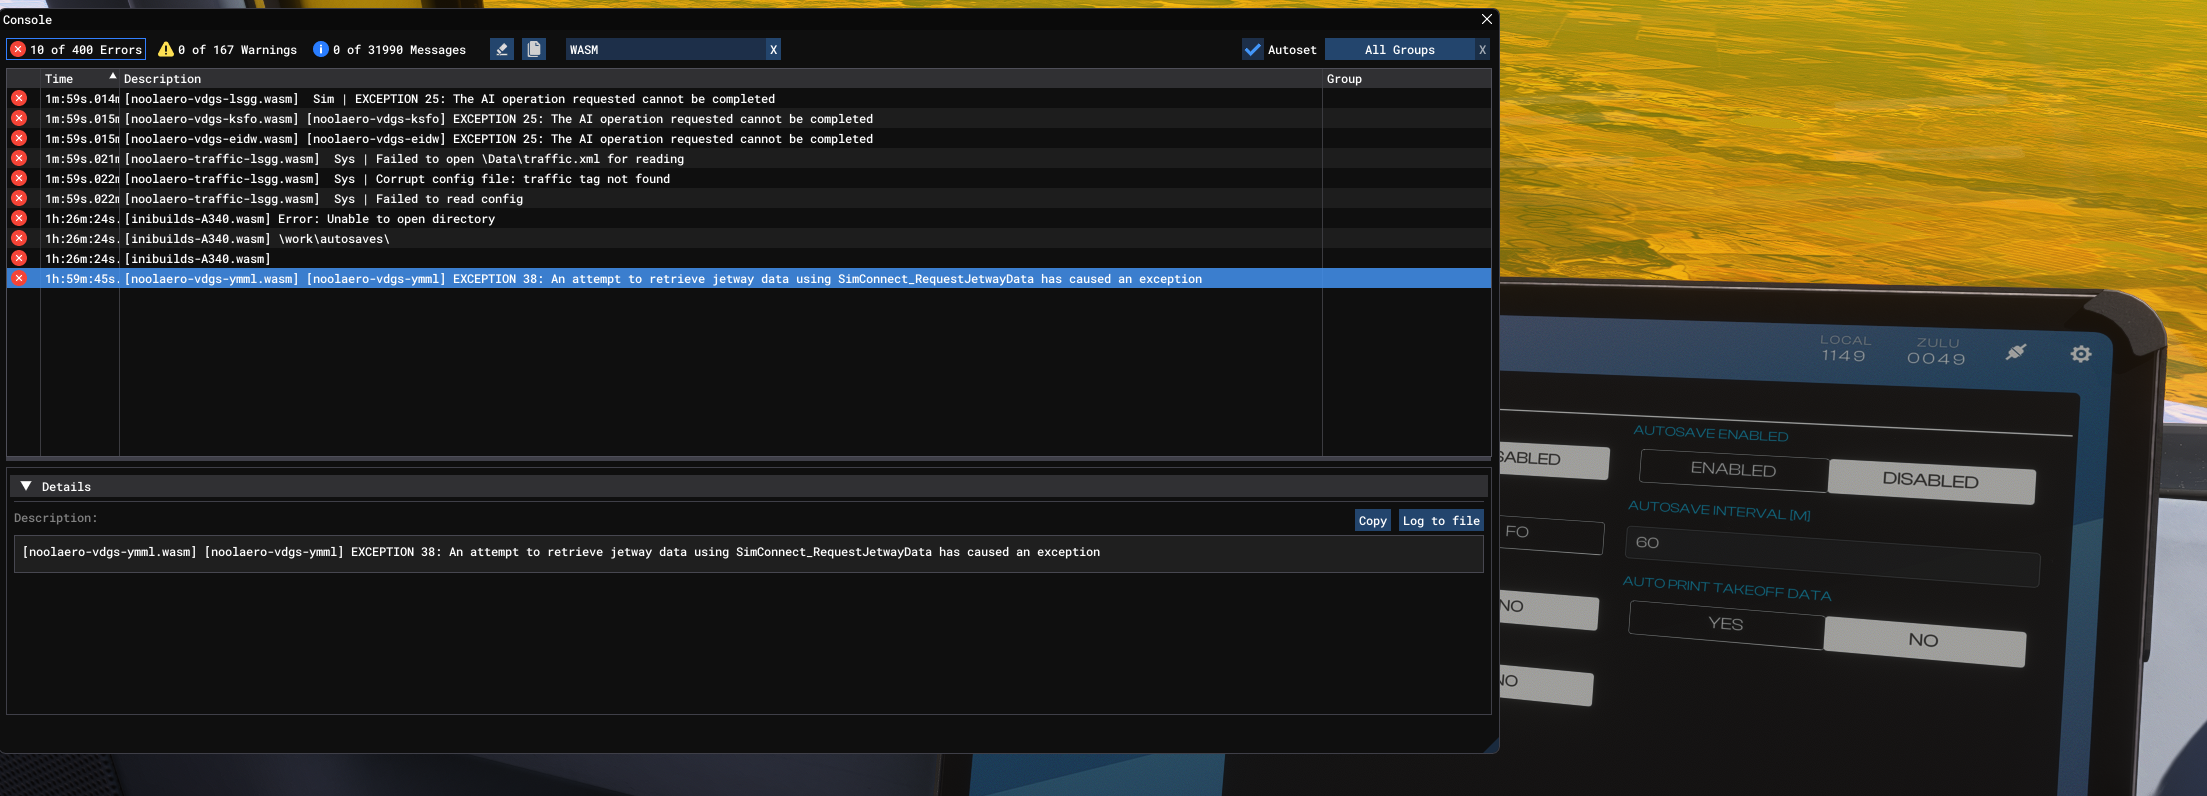Clear the WASM search filter with X

click(x=773, y=49)
